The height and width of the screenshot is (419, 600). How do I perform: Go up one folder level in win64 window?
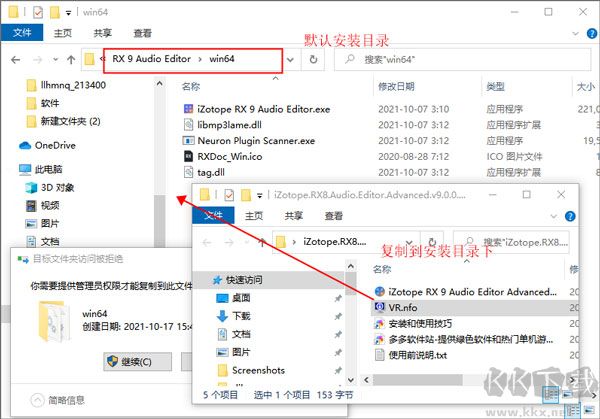71,60
